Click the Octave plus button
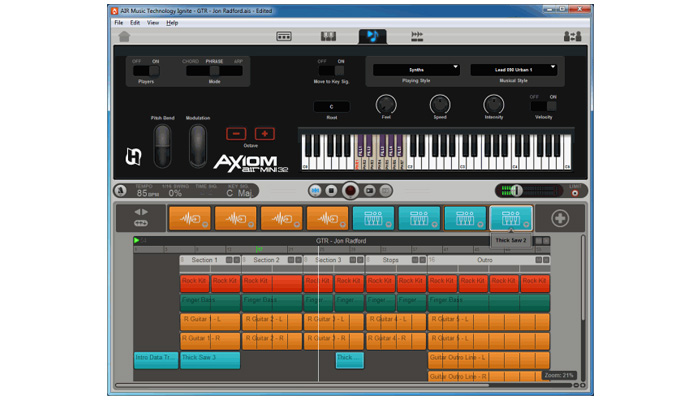The height and width of the screenshot is (400, 700). 264,133
